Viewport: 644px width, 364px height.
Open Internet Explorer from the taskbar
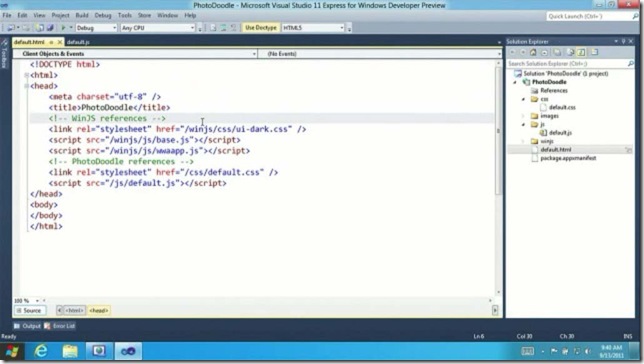(40, 351)
